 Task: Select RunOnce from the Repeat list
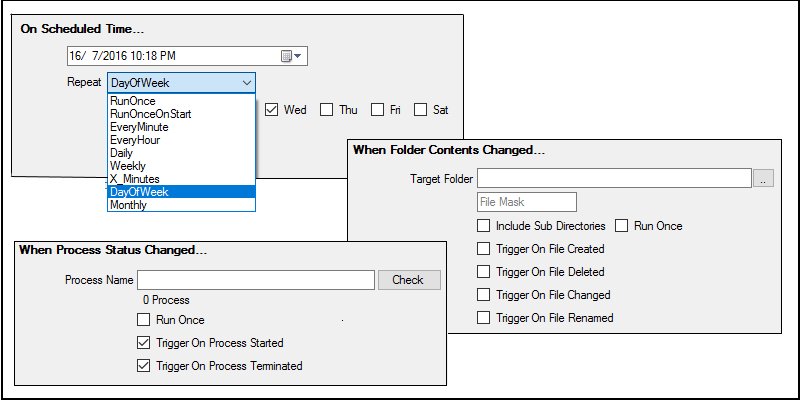pos(181,101)
